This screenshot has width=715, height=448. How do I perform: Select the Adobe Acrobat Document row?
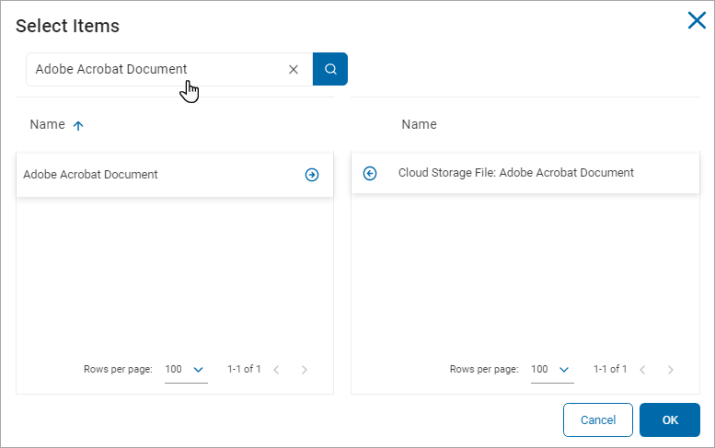click(x=150, y=175)
